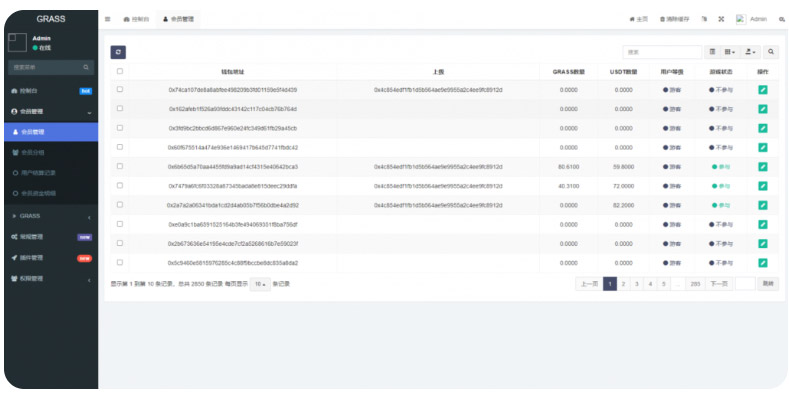
Task: Focus the jump-to-page number input
Action: (x=745, y=284)
